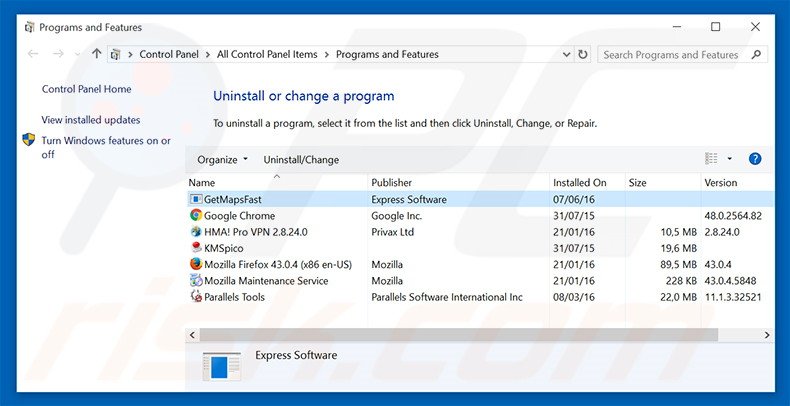Screen dimensions: 790x406
Task: Click the Express Software details pane thumbnail
Action: click(221, 366)
